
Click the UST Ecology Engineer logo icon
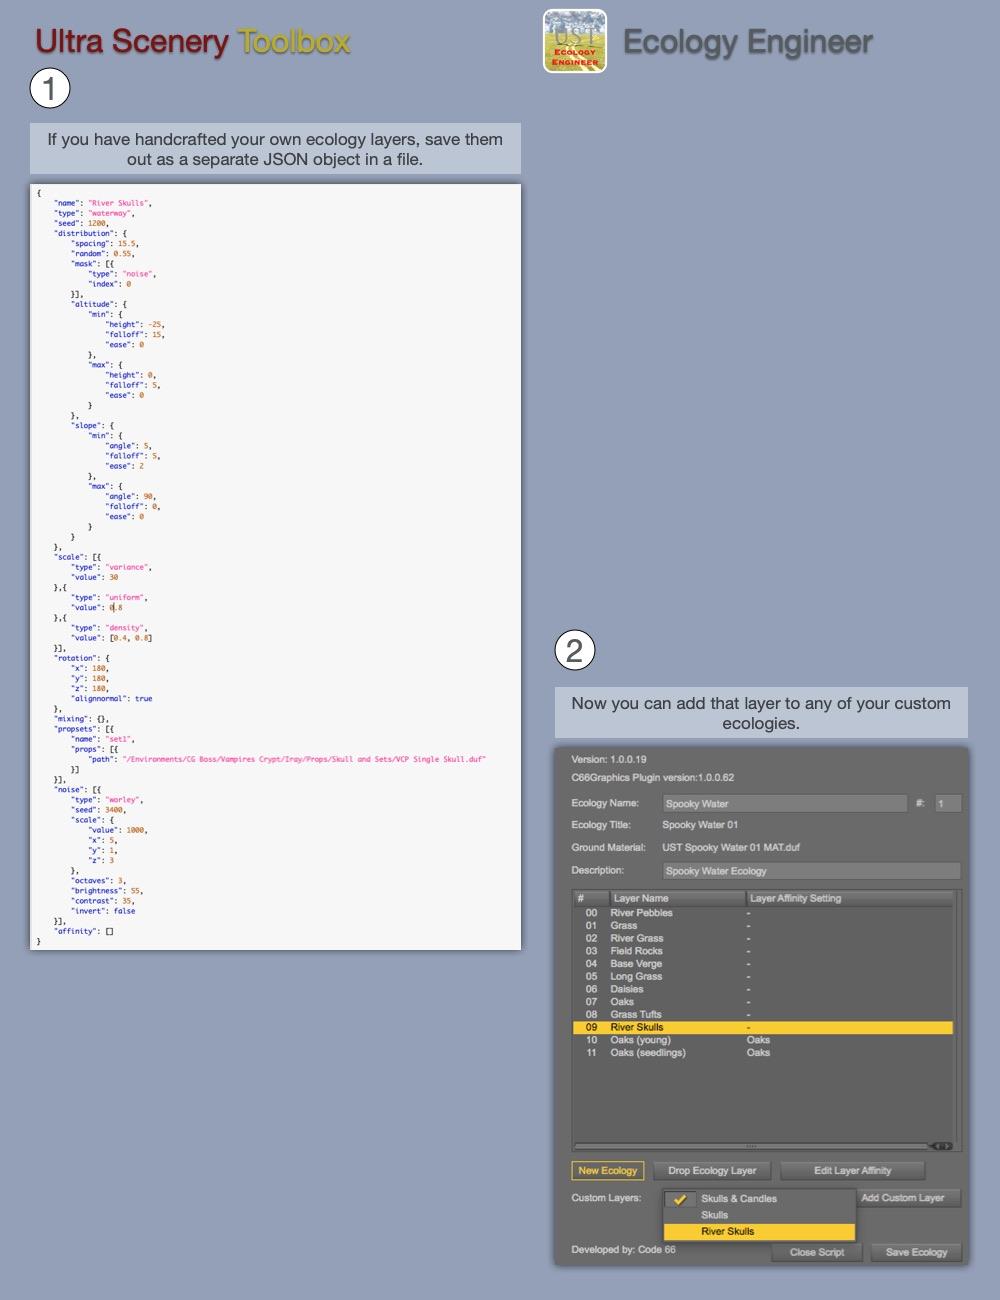pos(575,41)
